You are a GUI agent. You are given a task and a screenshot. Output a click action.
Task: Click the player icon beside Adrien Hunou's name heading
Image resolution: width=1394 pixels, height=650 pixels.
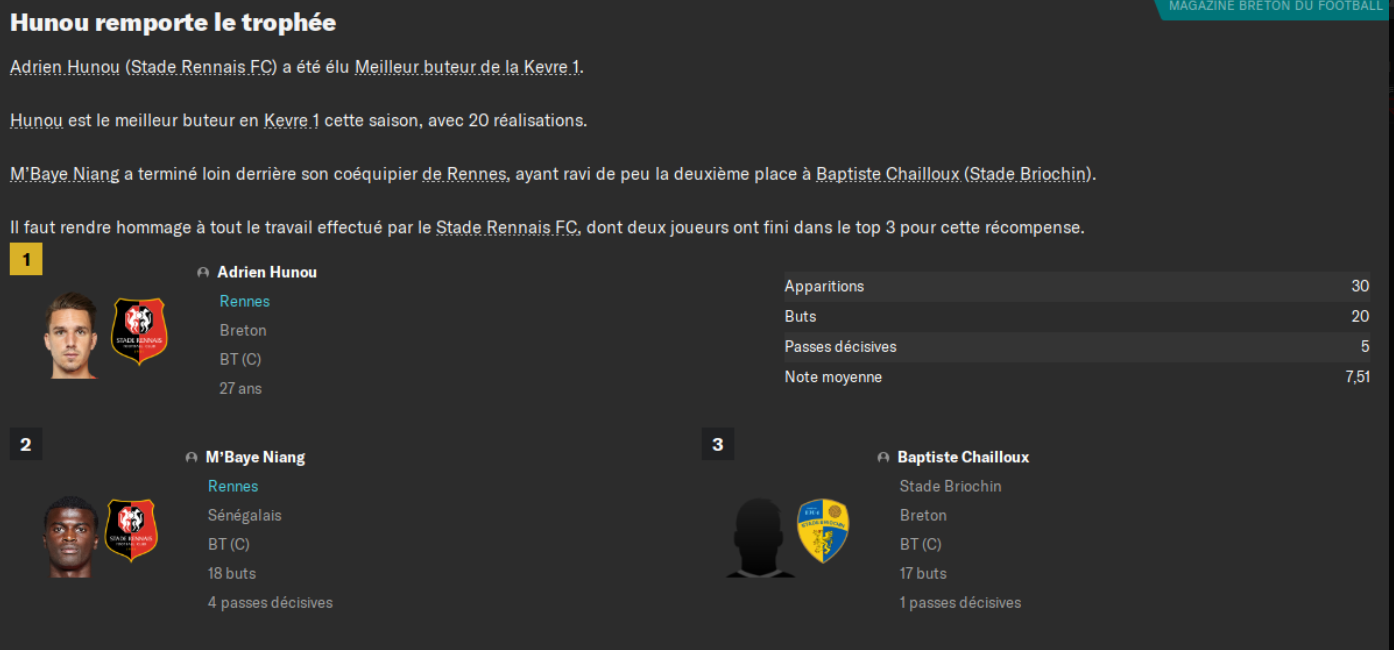coord(203,272)
